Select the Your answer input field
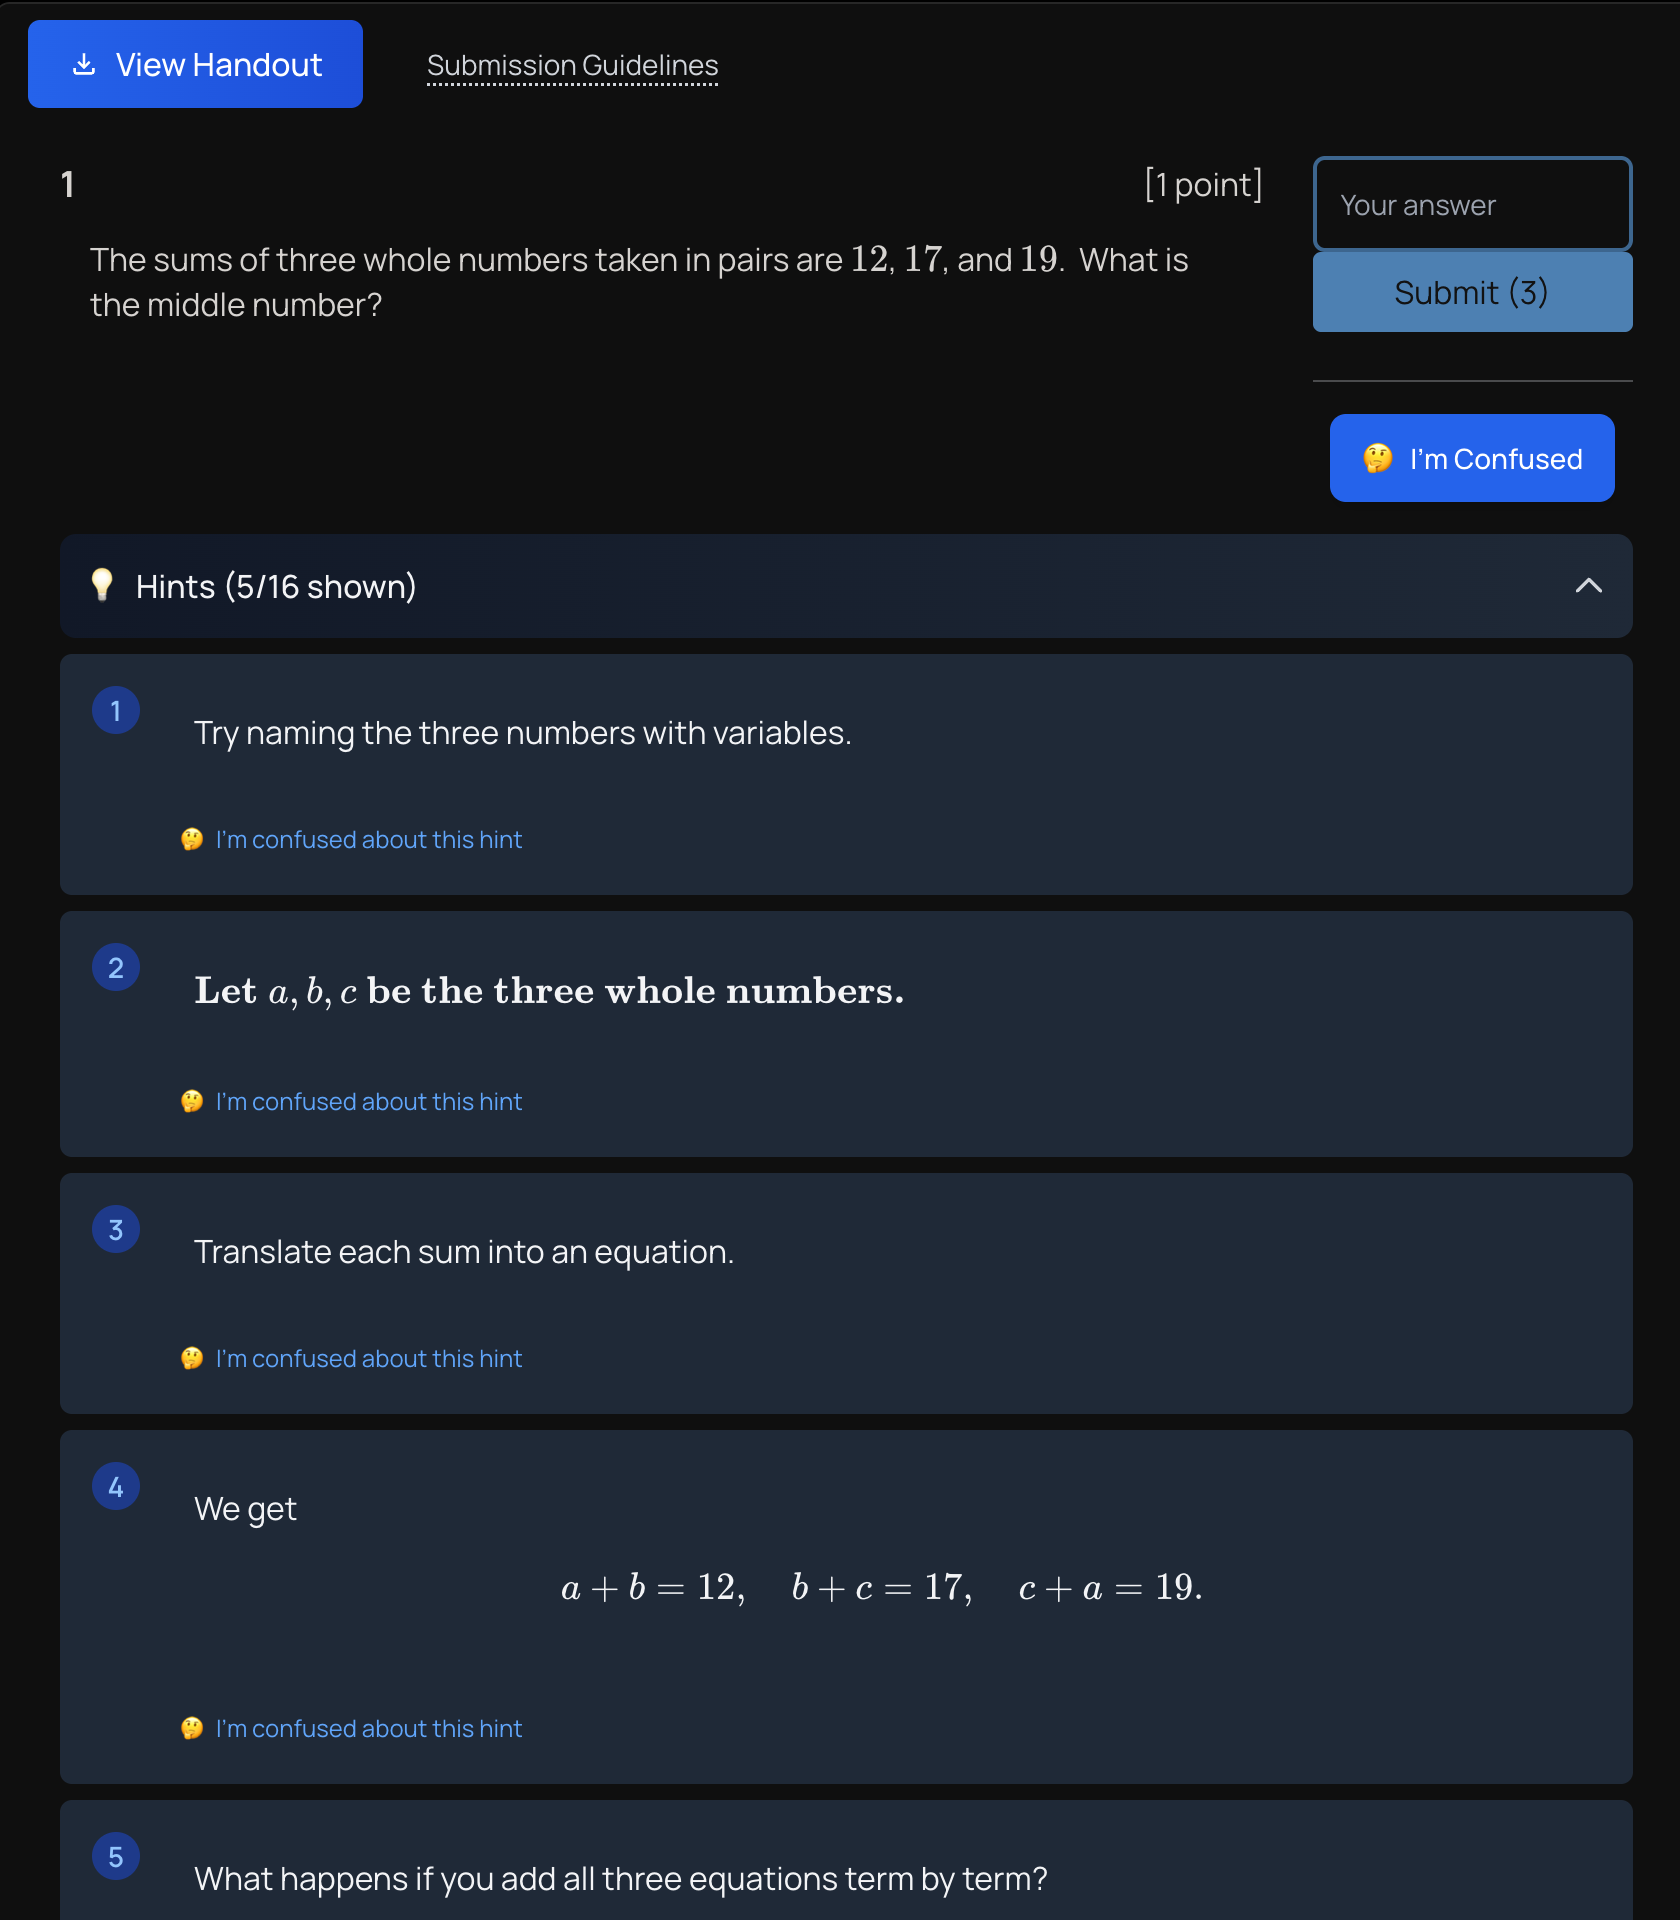Screen dimensions: 1680x1920 1471,204
